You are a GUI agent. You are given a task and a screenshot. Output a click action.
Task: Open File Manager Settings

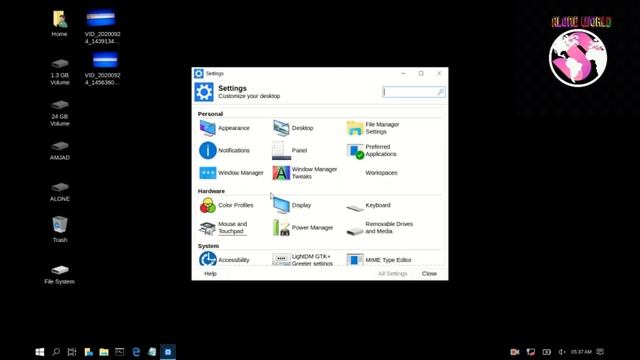pyautogui.click(x=373, y=128)
